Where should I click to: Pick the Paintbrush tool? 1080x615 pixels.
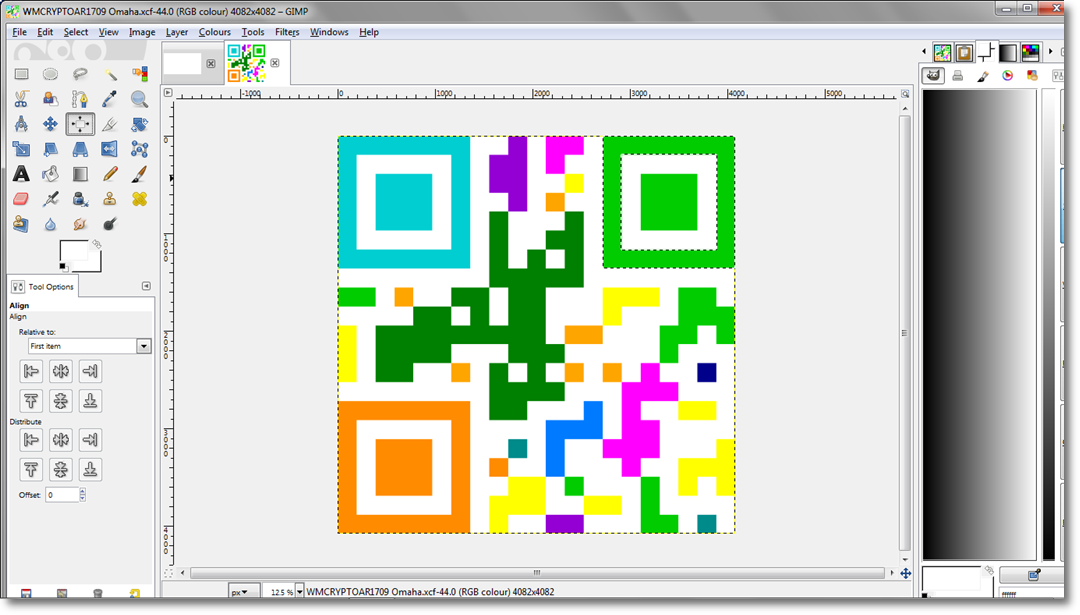click(x=139, y=174)
